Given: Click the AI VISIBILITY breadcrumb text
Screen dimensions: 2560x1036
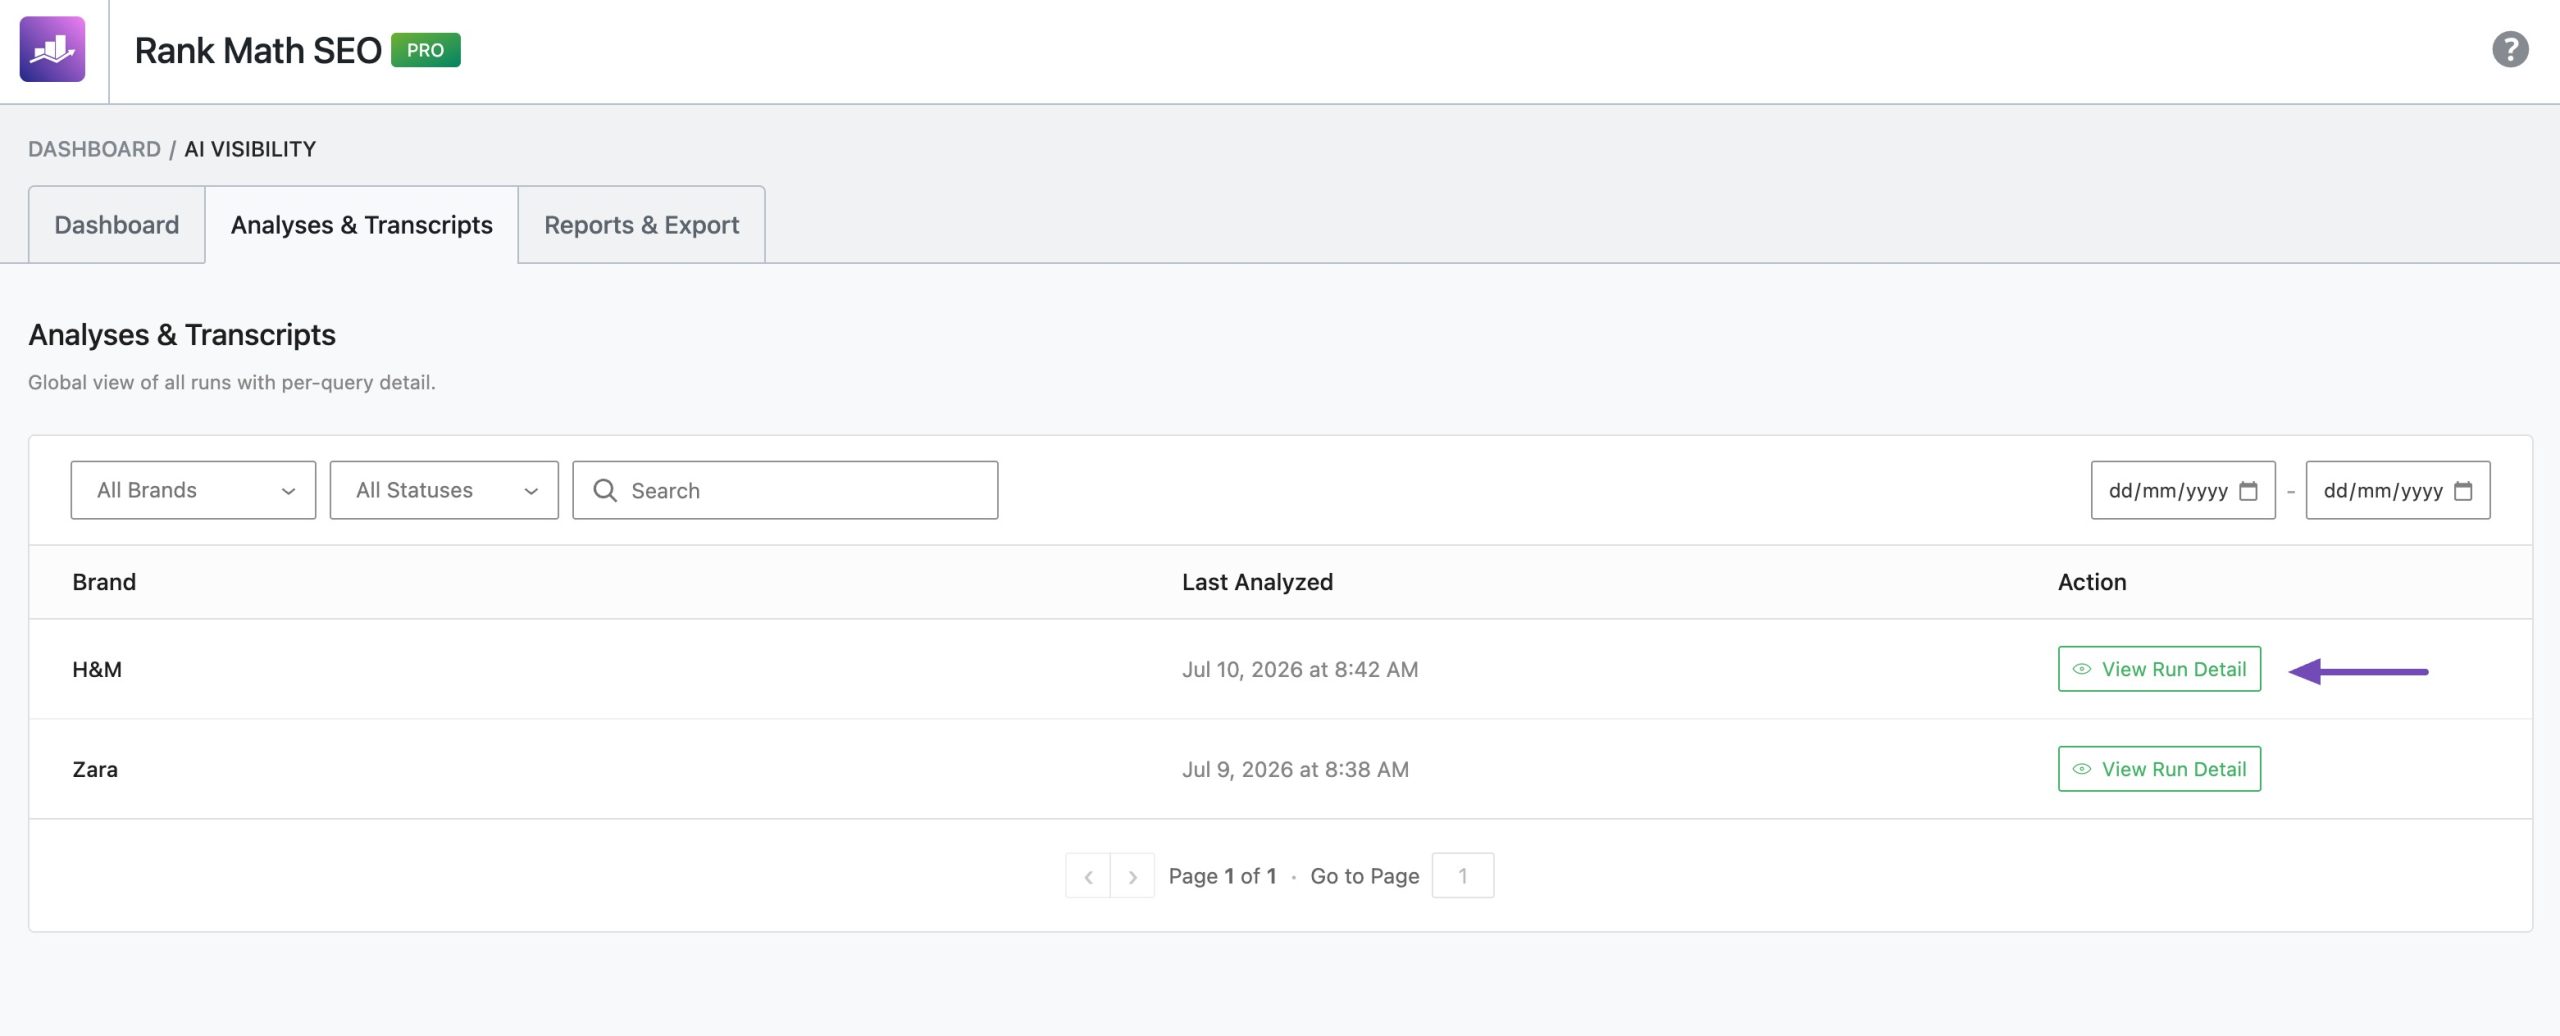Looking at the screenshot, I should [250, 149].
